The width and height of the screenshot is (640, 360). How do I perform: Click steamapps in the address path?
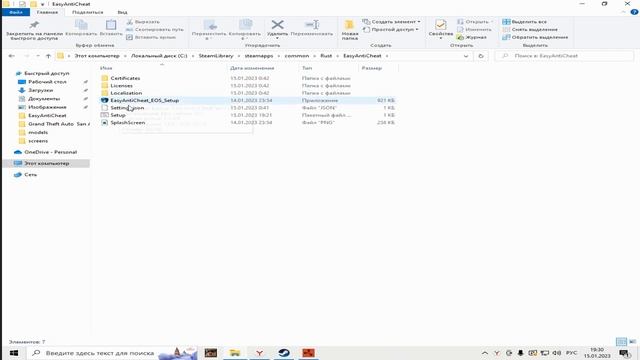pos(259,56)
